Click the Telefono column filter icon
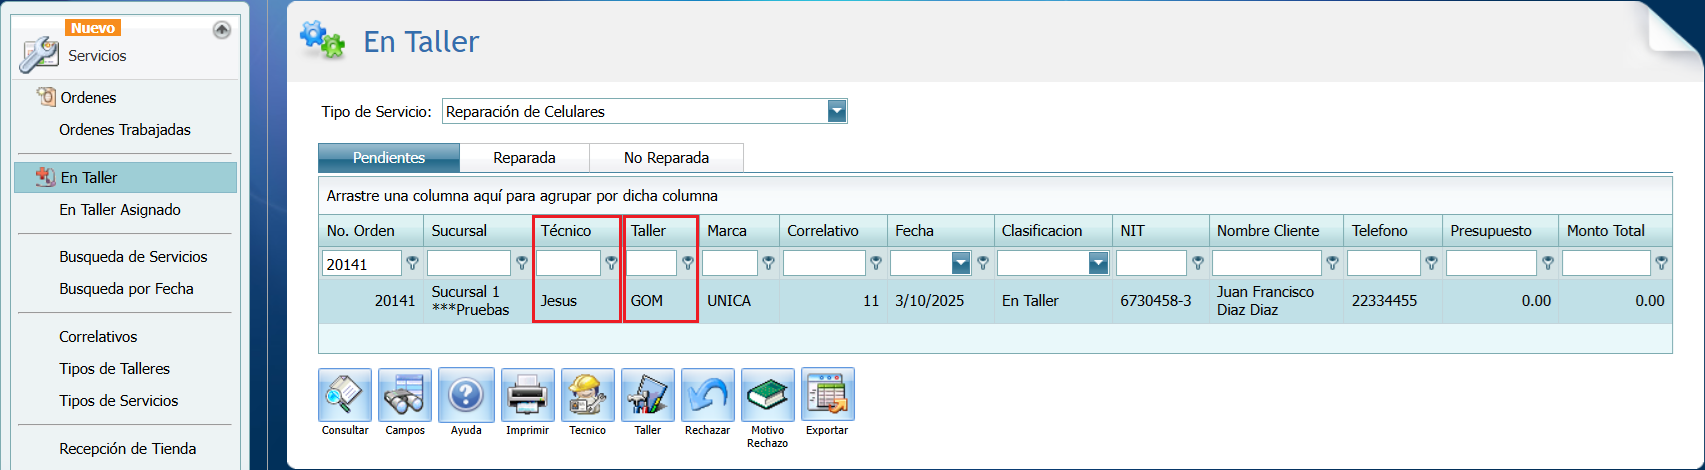This screenshot has height=470, width=1705. coord(1431,263)
